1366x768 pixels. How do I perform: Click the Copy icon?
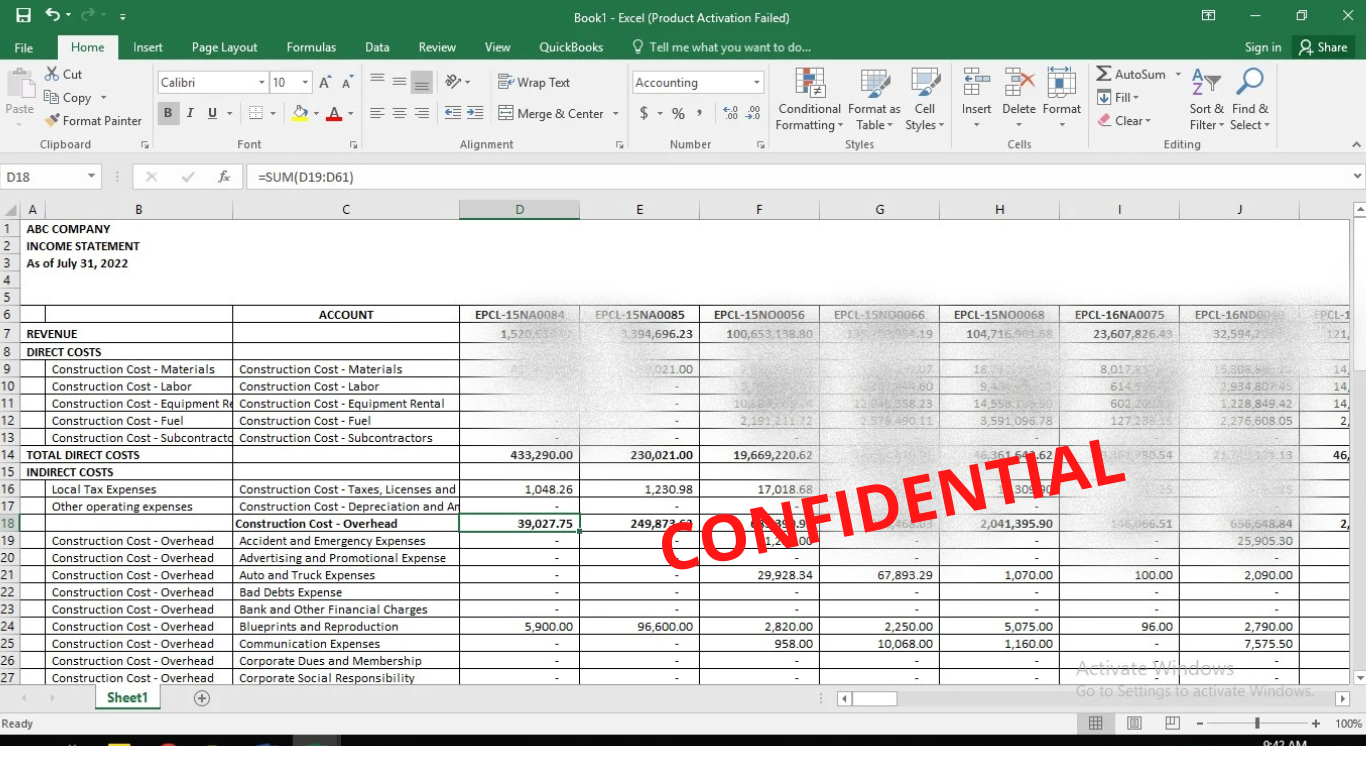click(x=52, y=97)
